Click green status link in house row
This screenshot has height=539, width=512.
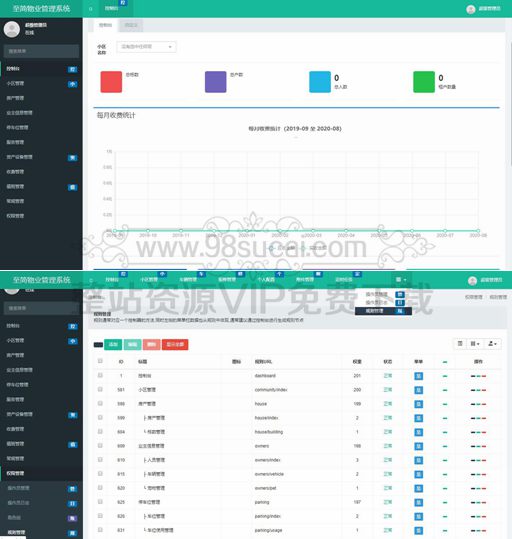388,404
